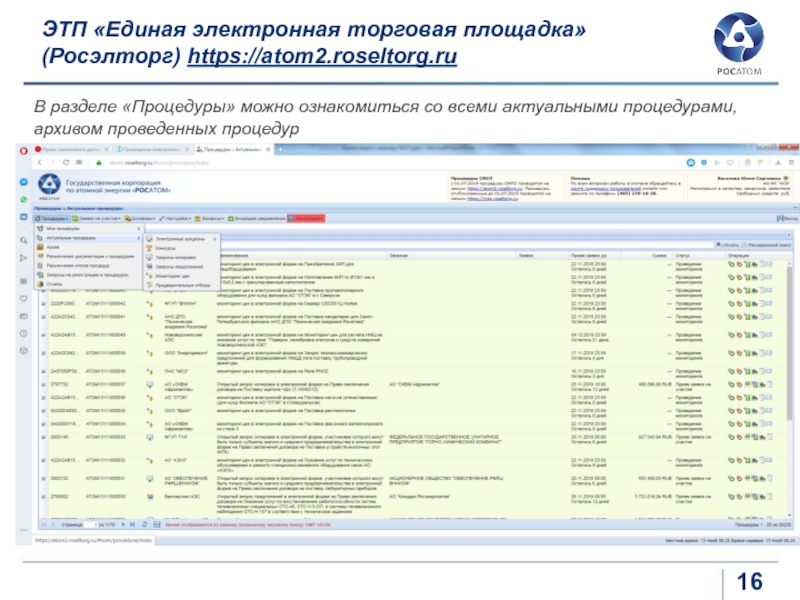Image resolution: width=800 pixels, height=600 pixels.
Task: Switch to the first browser tab with the red icon
Action: [71, 149]
